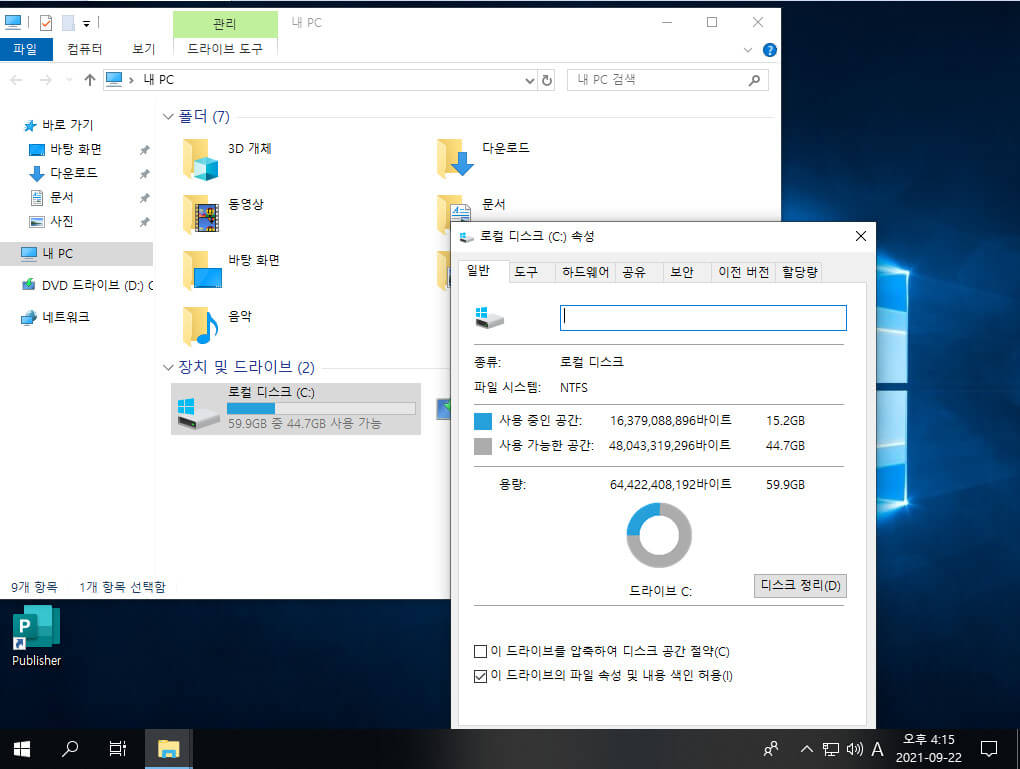Switch to the 도구 tab
The width and height of the screenshot is (1020, 769).
526,272
